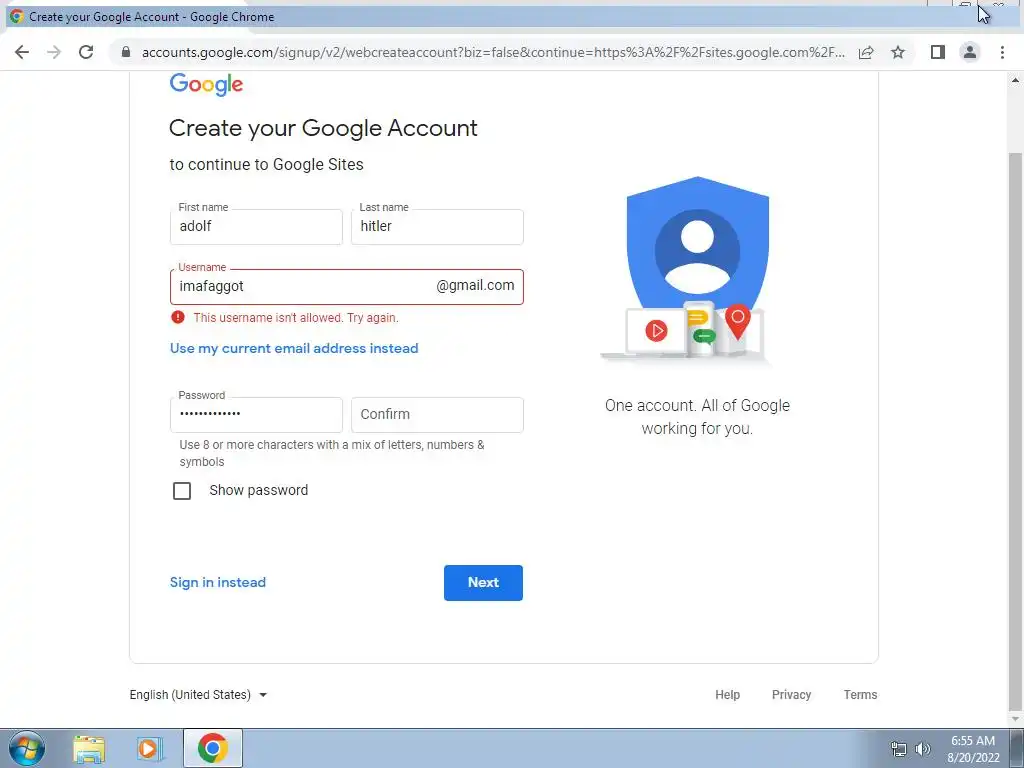Click the address bar URL

point(493,52)
